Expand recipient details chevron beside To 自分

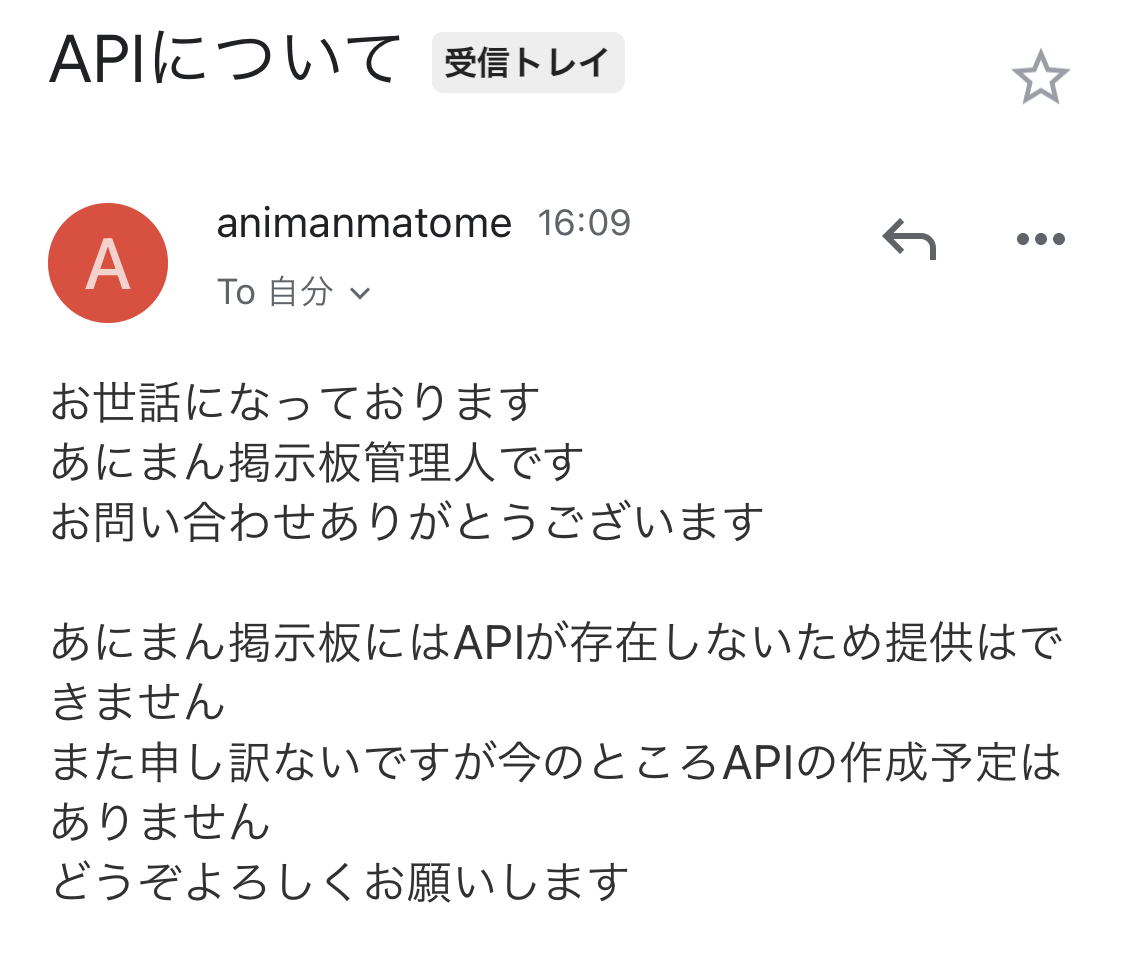tap(360, 293)
